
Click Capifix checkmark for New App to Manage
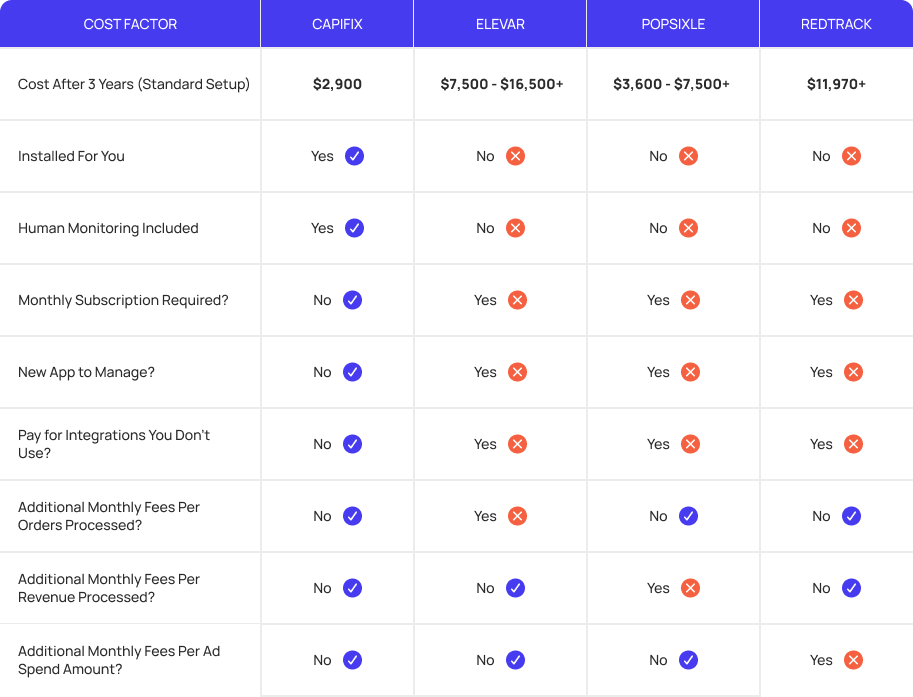pyautogui.click(x=352, y=372)
